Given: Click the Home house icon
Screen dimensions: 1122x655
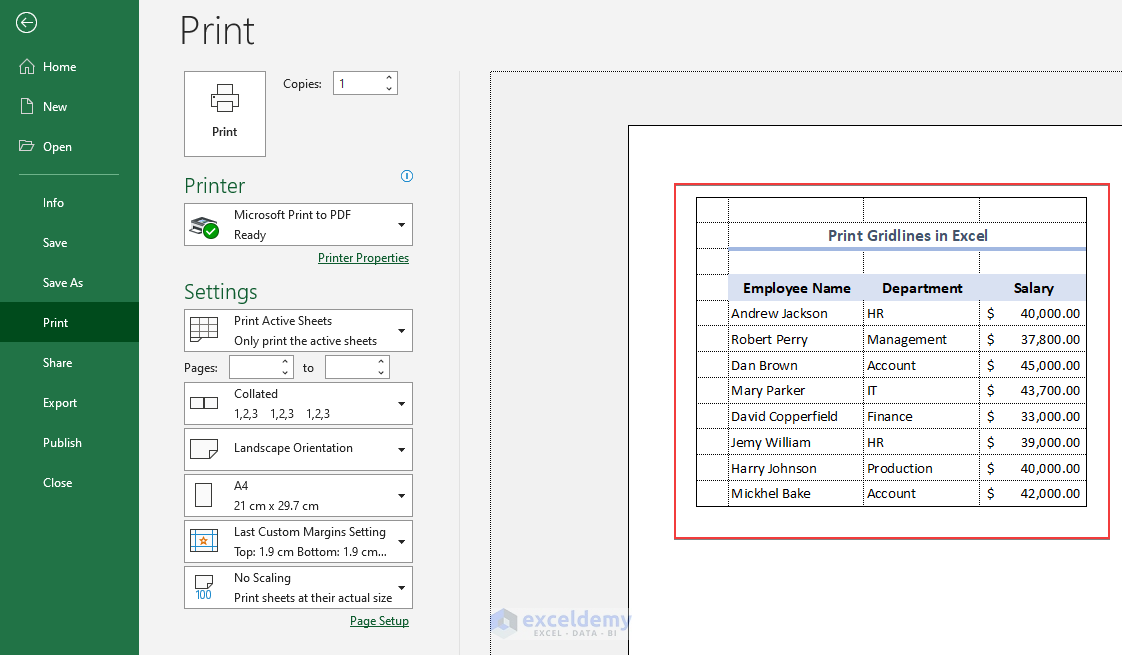Looking at the screenshot, I should click(26, 67).
